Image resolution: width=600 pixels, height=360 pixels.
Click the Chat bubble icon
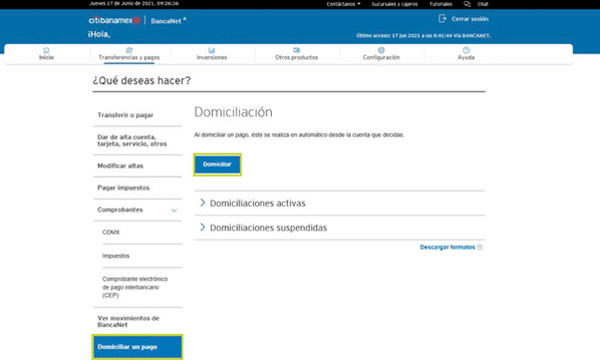[467, 4]
